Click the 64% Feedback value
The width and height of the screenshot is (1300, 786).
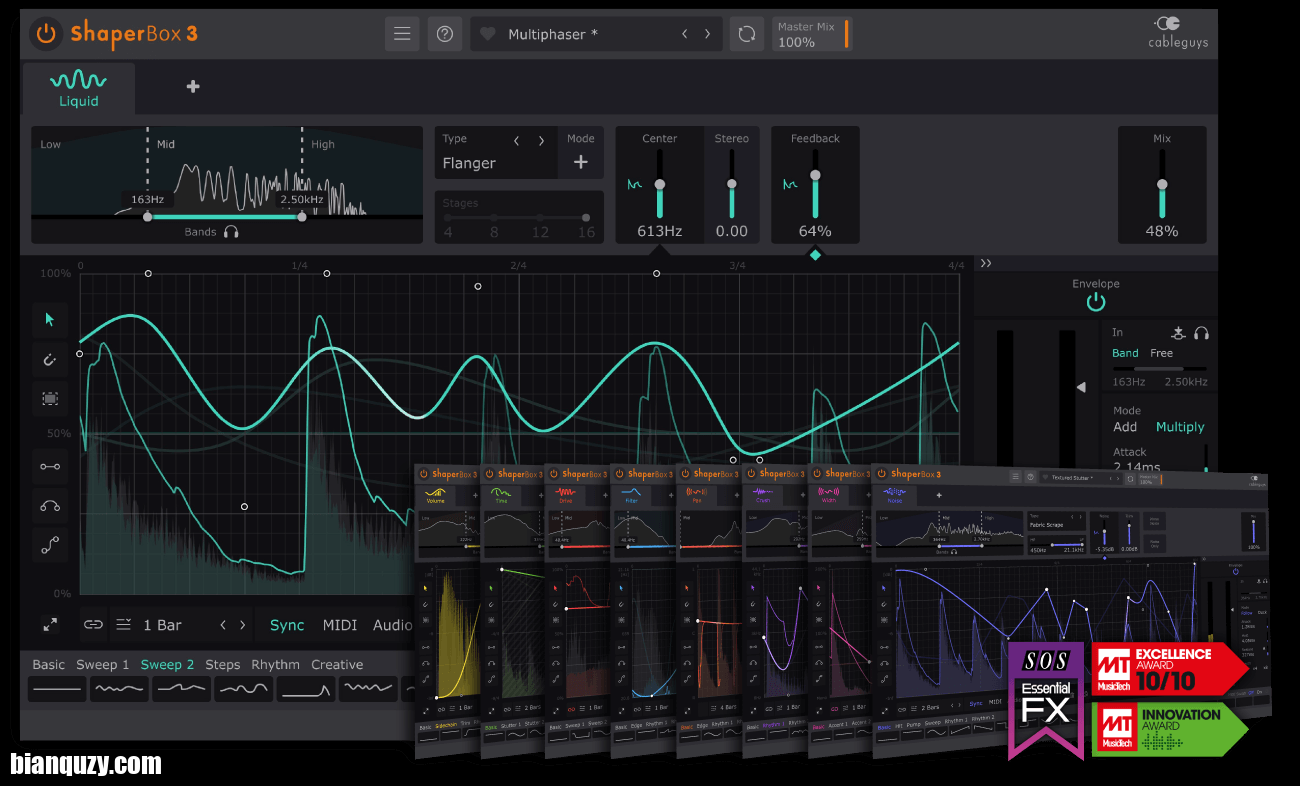click(815, 231)
